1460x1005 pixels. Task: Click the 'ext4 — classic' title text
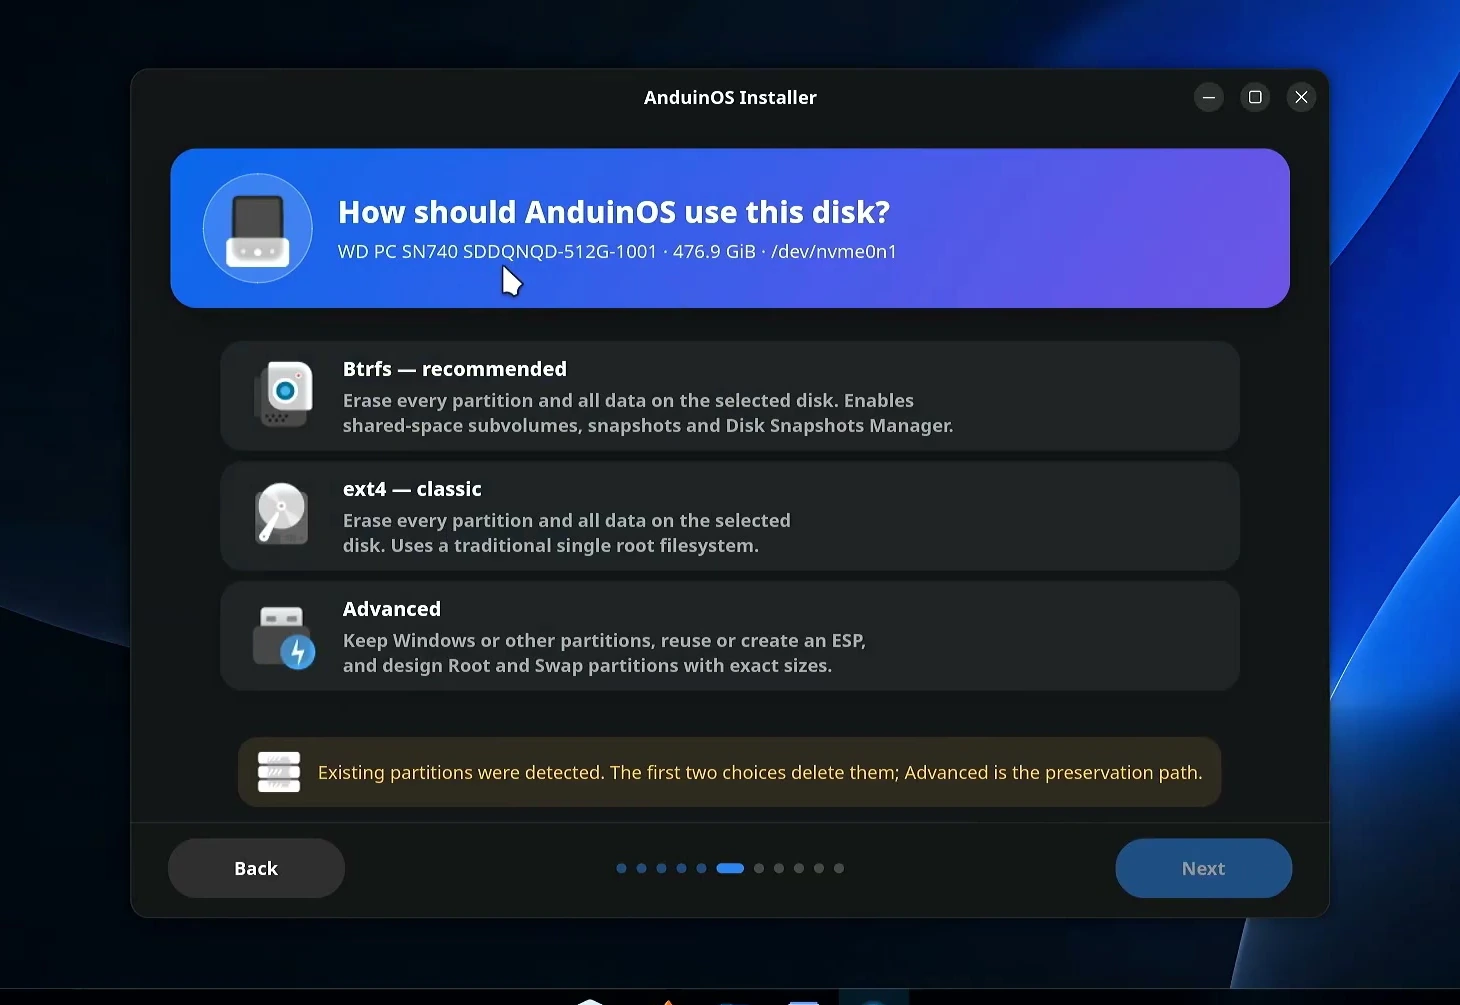tap(412, 489)
